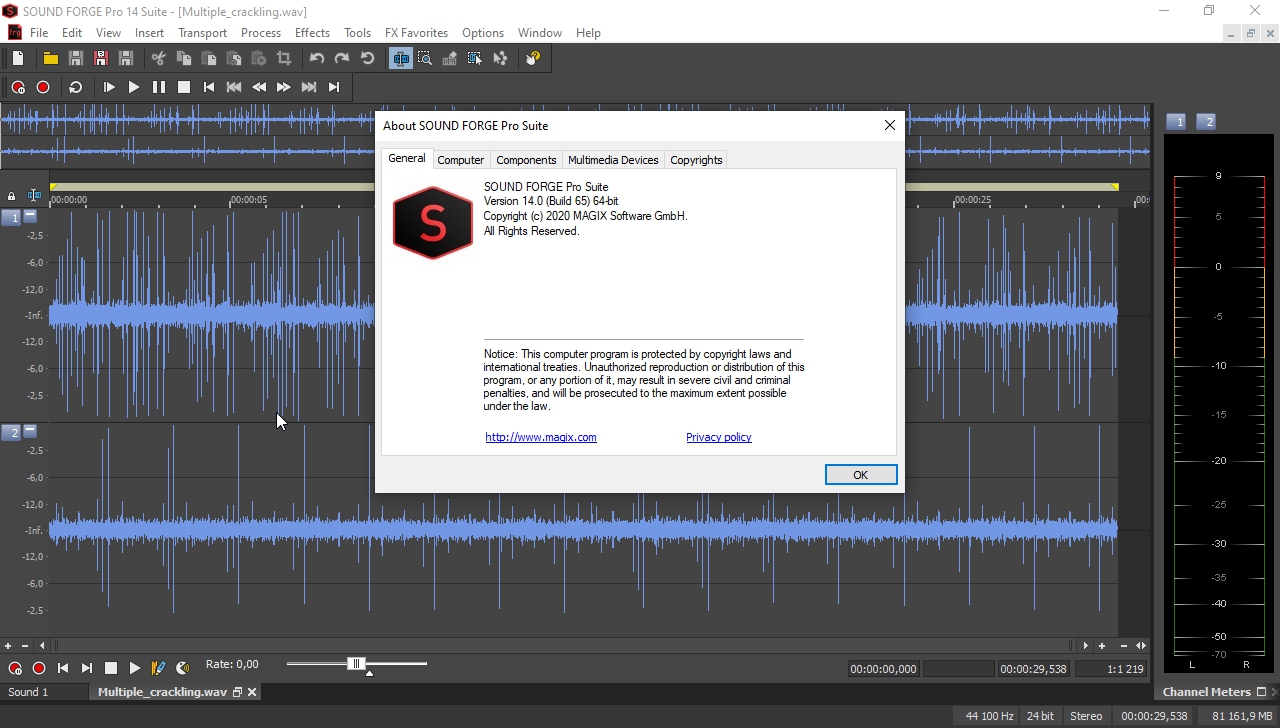Create a new file with the New icon
Viewport: 1280px width, 728px height.
click(18, 58)
